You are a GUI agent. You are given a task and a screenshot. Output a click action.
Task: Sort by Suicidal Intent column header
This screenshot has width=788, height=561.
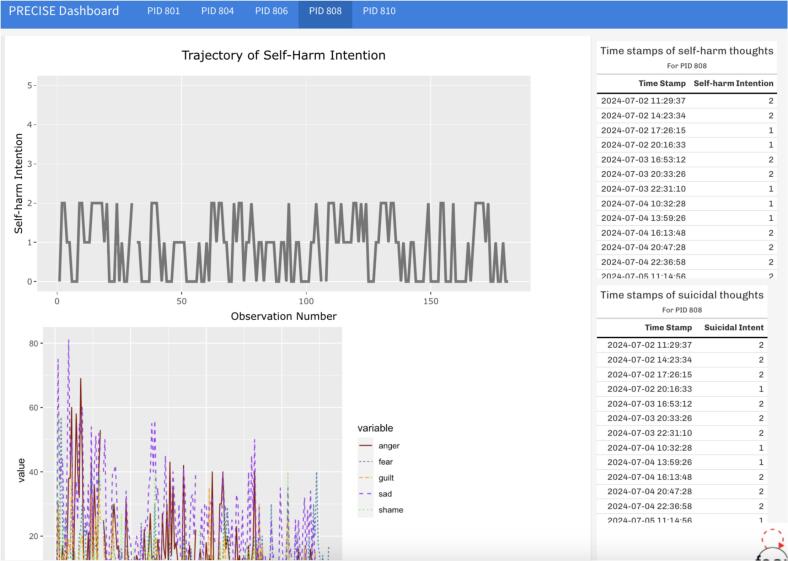point(734,327)
